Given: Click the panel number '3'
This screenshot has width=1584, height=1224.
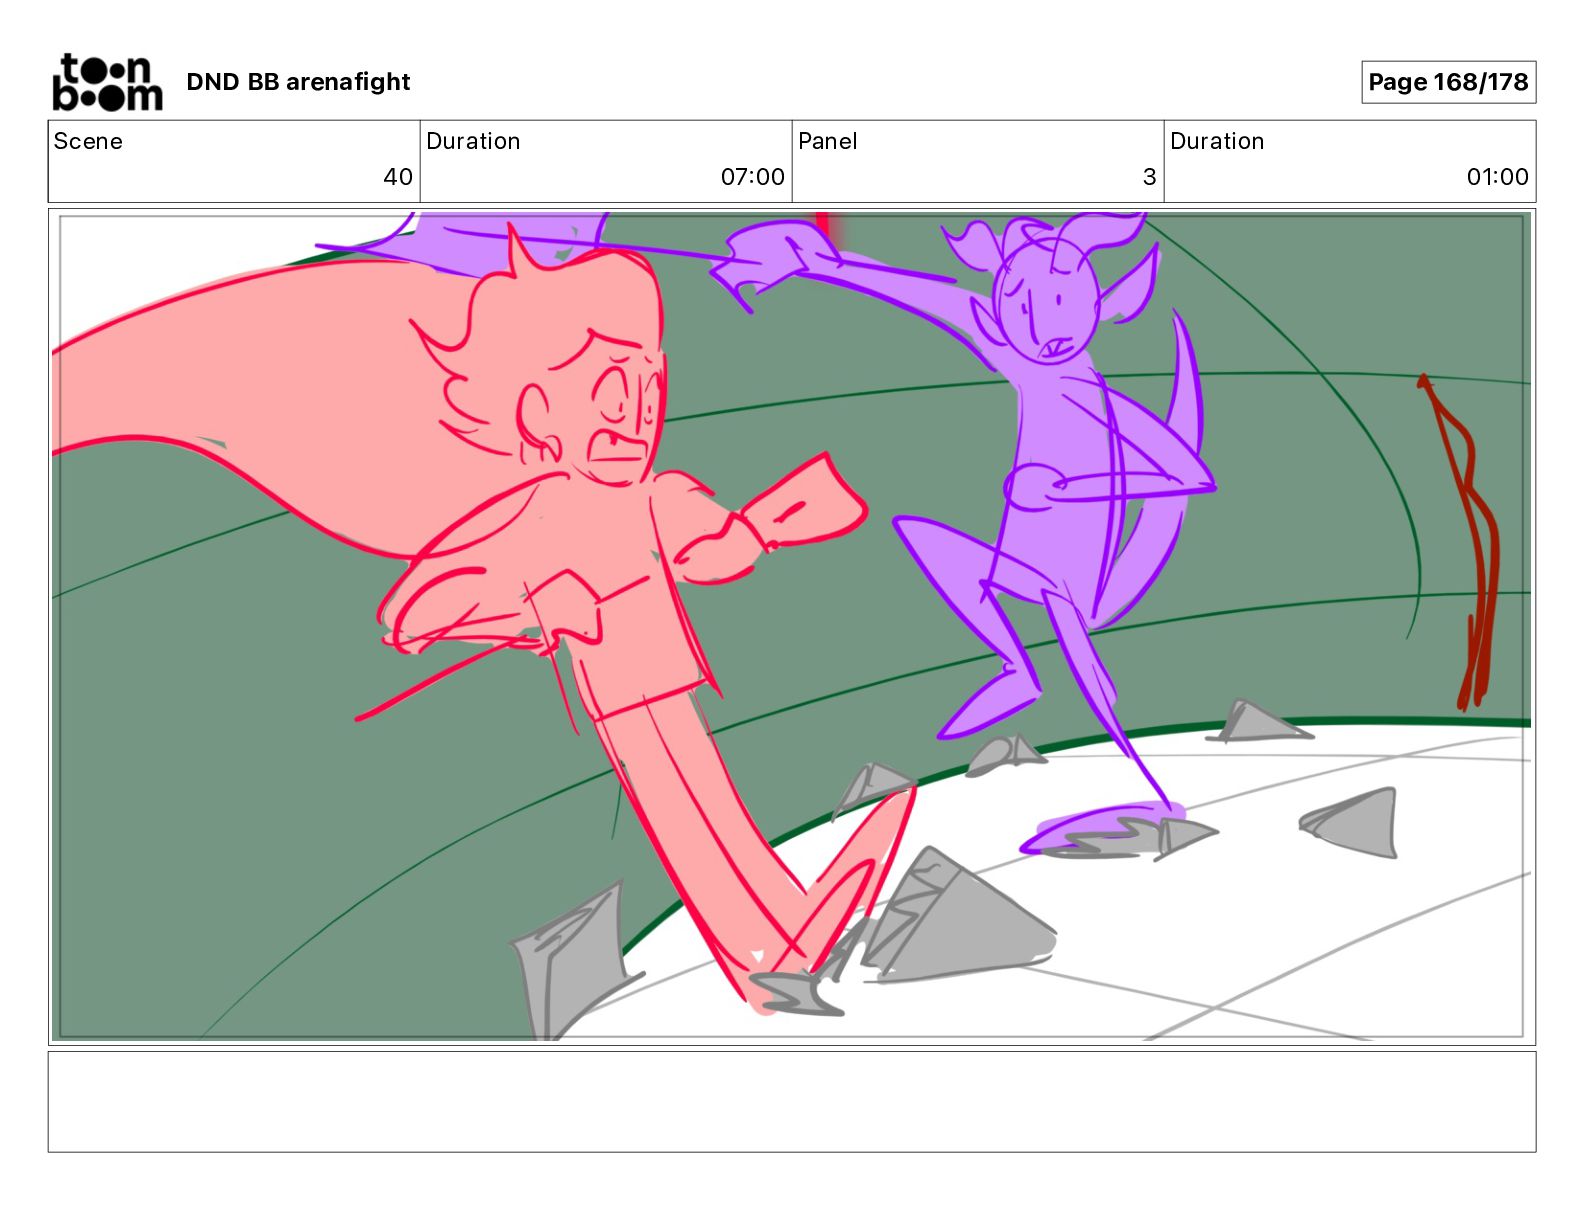Looking at the screenshot, I should pyautogui.click(x=1150, y=177).
